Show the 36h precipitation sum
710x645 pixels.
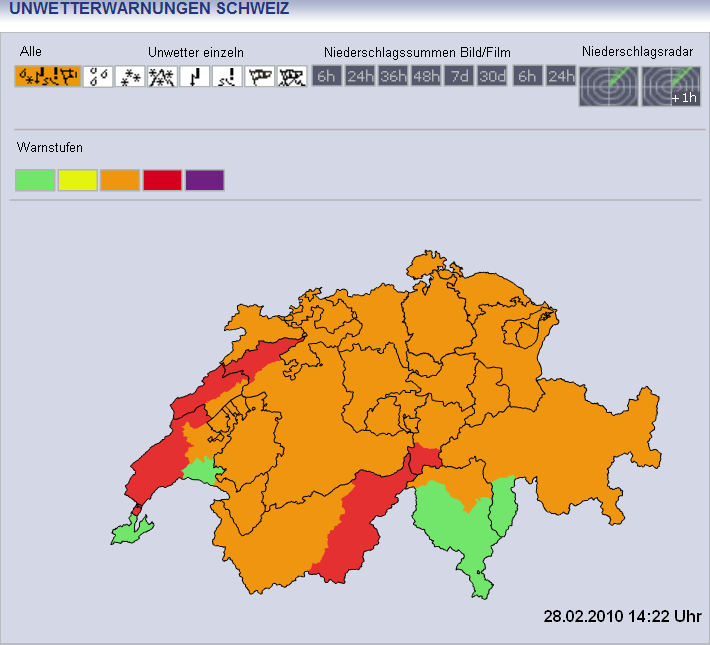[393, 76]
